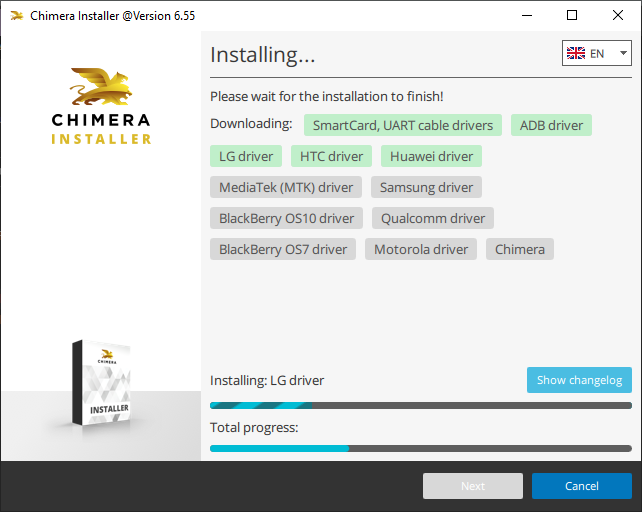Image resolution: width=642 pixels, height=512 pixels.
Task: Click the Chimera icon in title bar
Action: coord(17,16)
